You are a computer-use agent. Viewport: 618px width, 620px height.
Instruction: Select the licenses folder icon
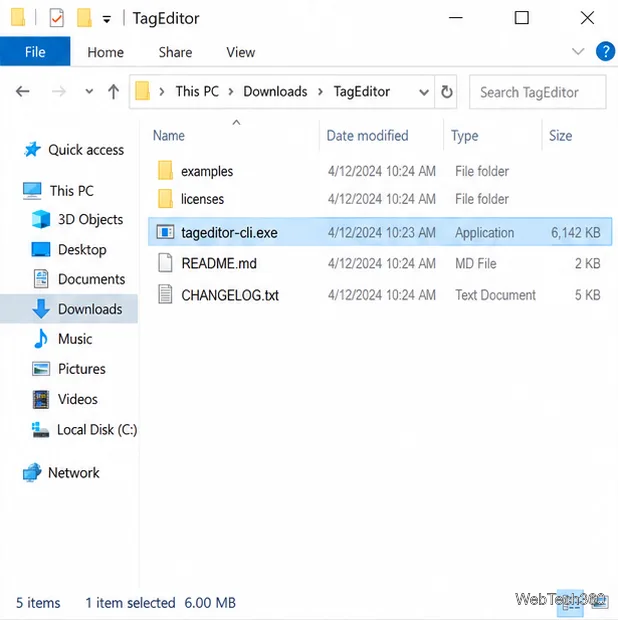click(165, 198)
